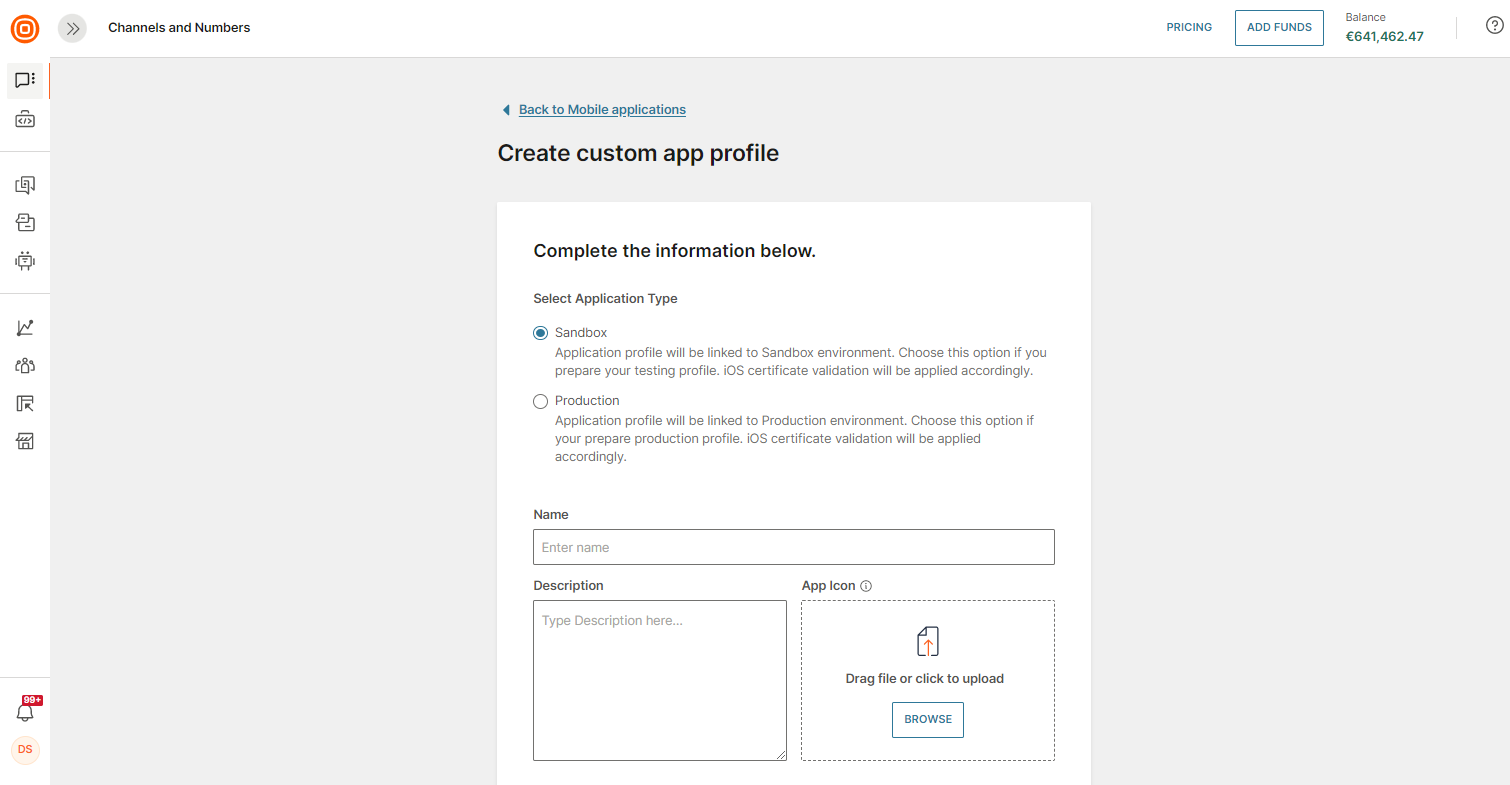Open the people audience sidebar icon
This screenshot has height=785, width=1510.
coord(25,365)
